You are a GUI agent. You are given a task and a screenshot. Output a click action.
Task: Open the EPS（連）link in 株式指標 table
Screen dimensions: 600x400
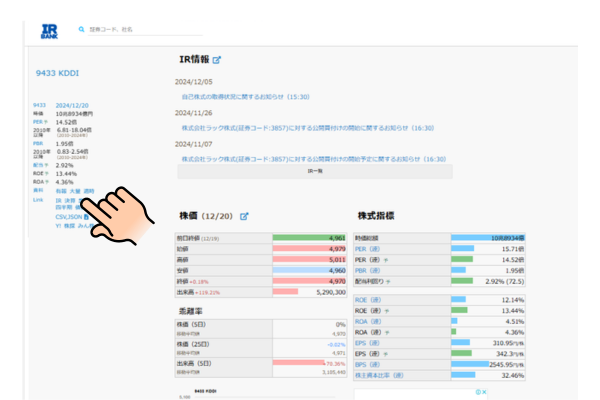point(367,343)
